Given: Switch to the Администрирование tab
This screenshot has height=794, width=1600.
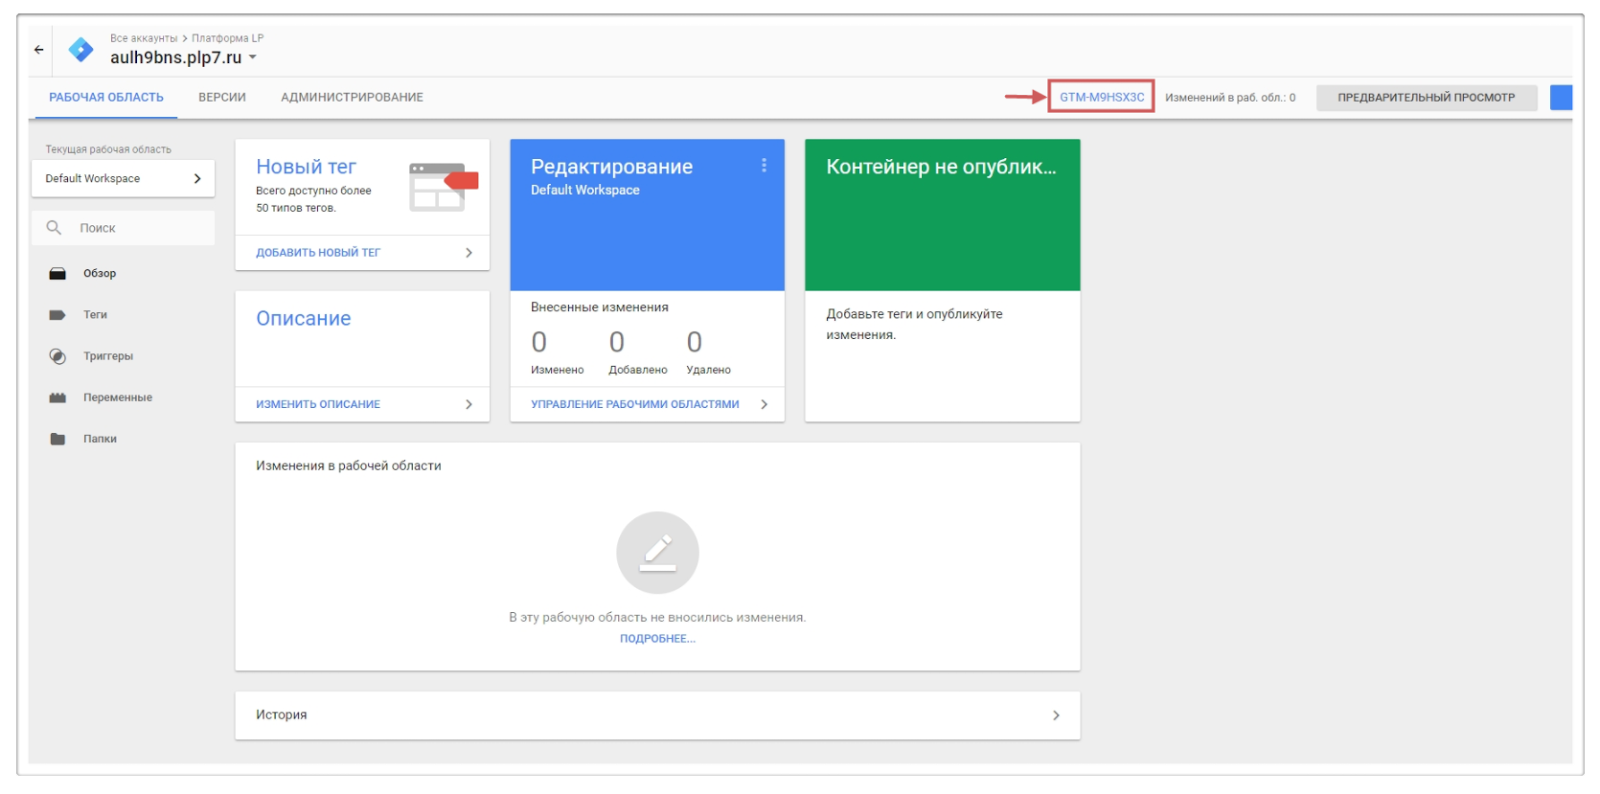Looking at the screenshot, I should [x=352, y=98].
